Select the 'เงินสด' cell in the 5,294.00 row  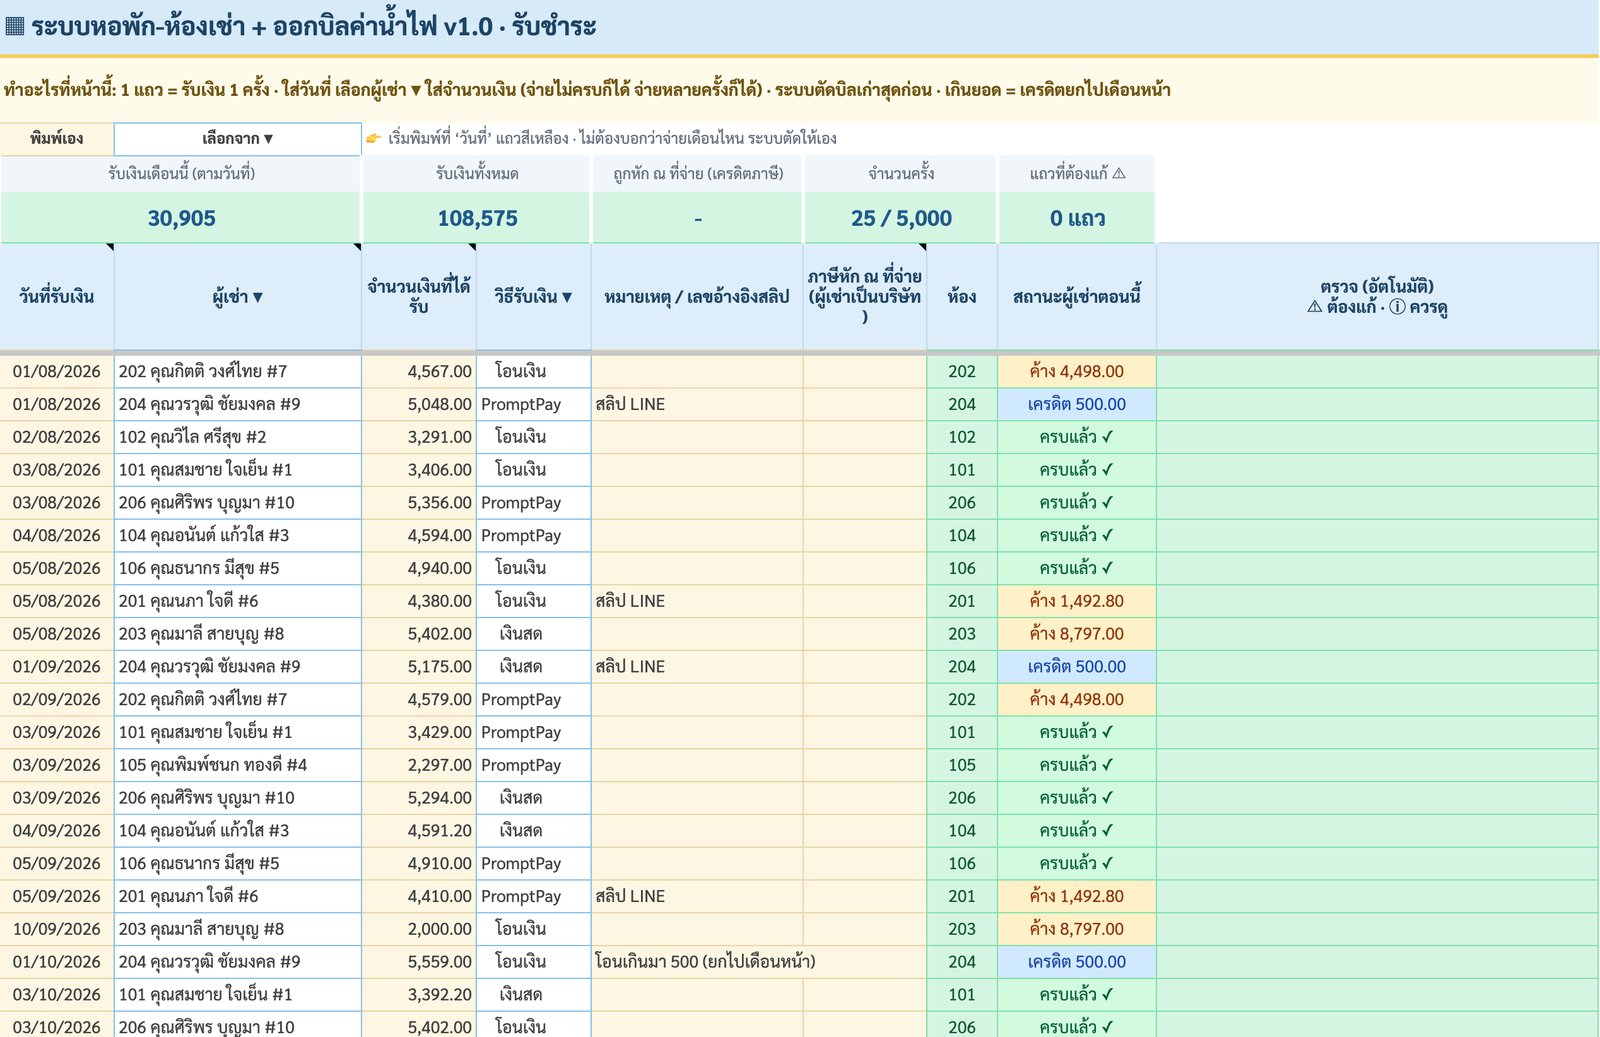533,798
